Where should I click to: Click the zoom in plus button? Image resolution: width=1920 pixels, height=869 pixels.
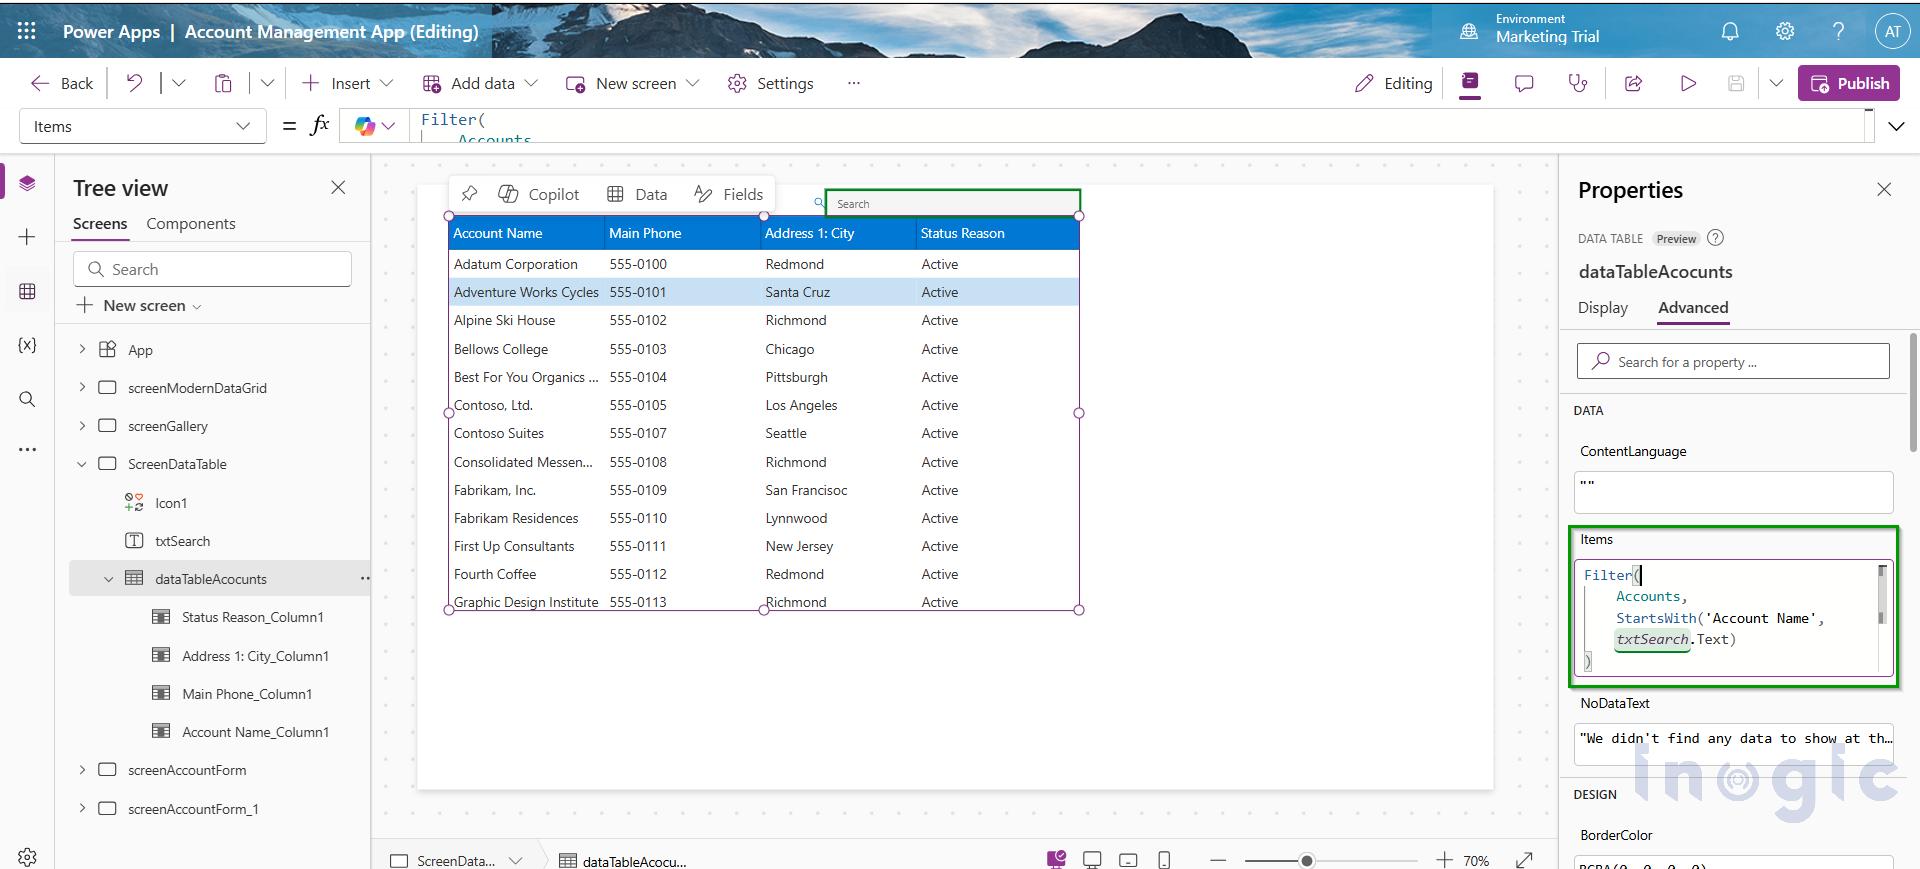(x=1444, y=860)
